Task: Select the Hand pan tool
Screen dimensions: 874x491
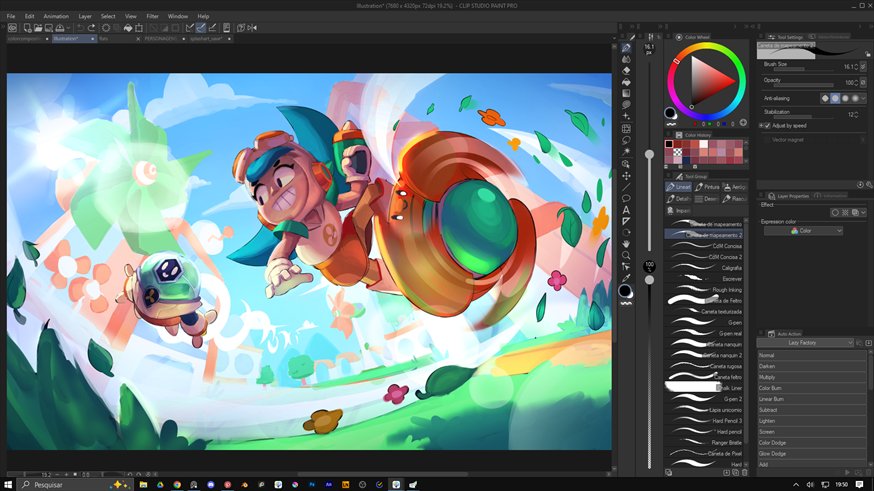Action: (626, 244)
